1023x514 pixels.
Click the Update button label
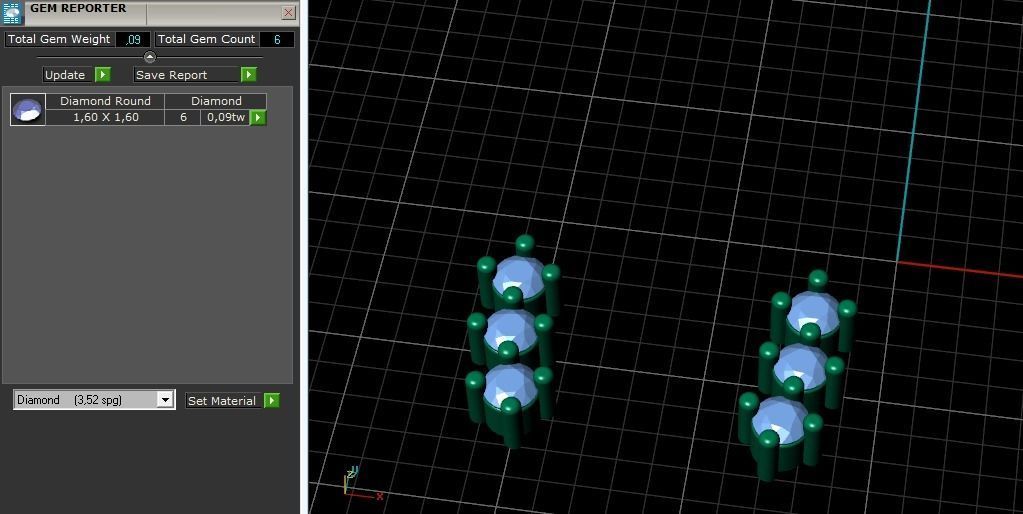click(69, 74)
